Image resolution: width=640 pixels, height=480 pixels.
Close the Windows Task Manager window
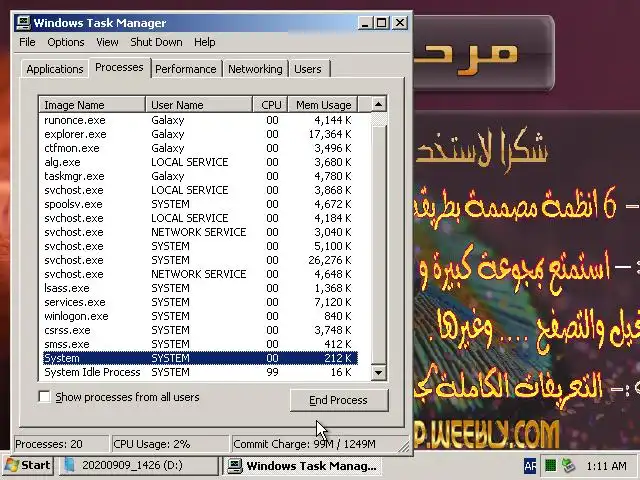click(400, 23)
